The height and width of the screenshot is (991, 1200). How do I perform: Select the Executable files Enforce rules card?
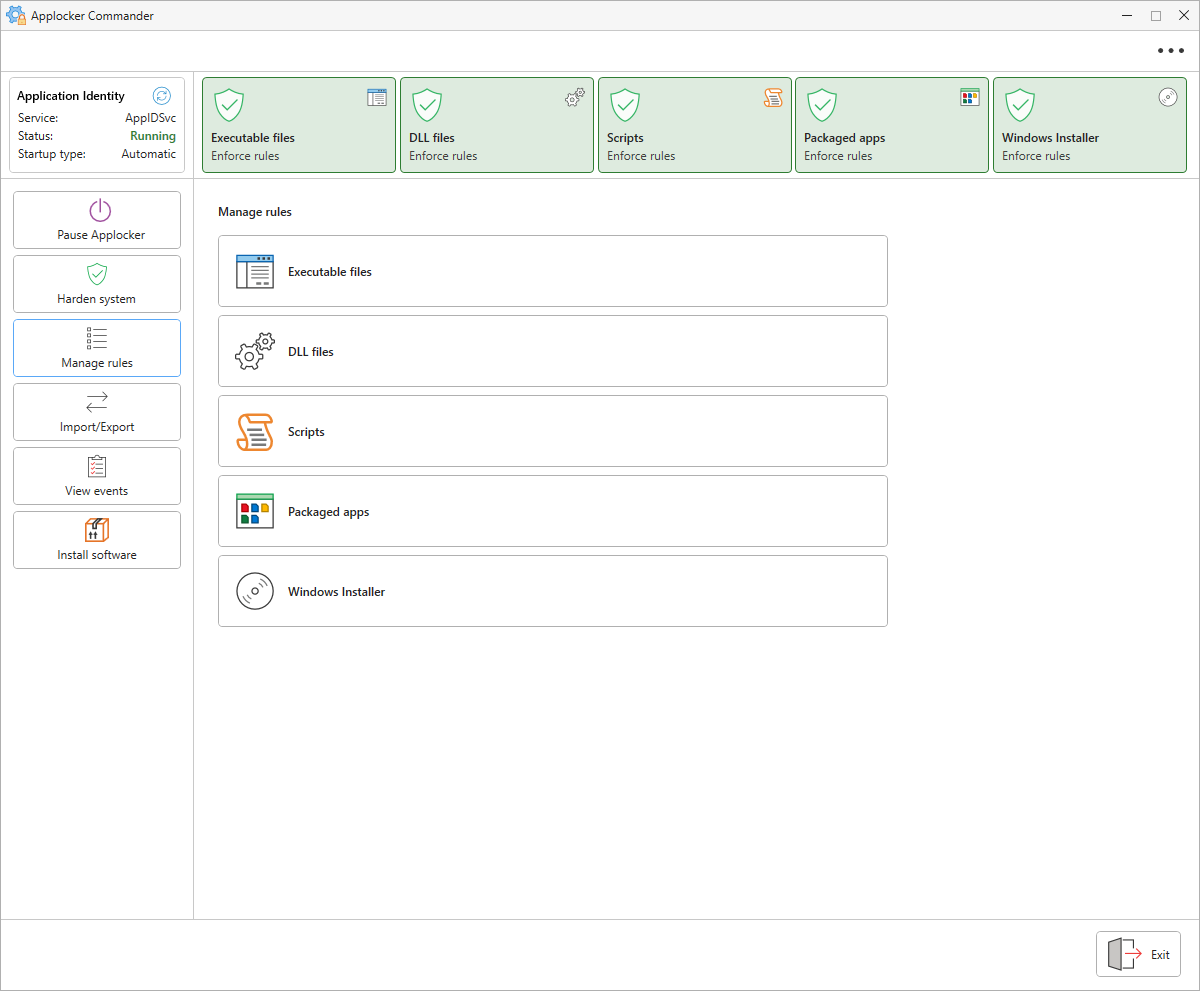pos(299,125)
